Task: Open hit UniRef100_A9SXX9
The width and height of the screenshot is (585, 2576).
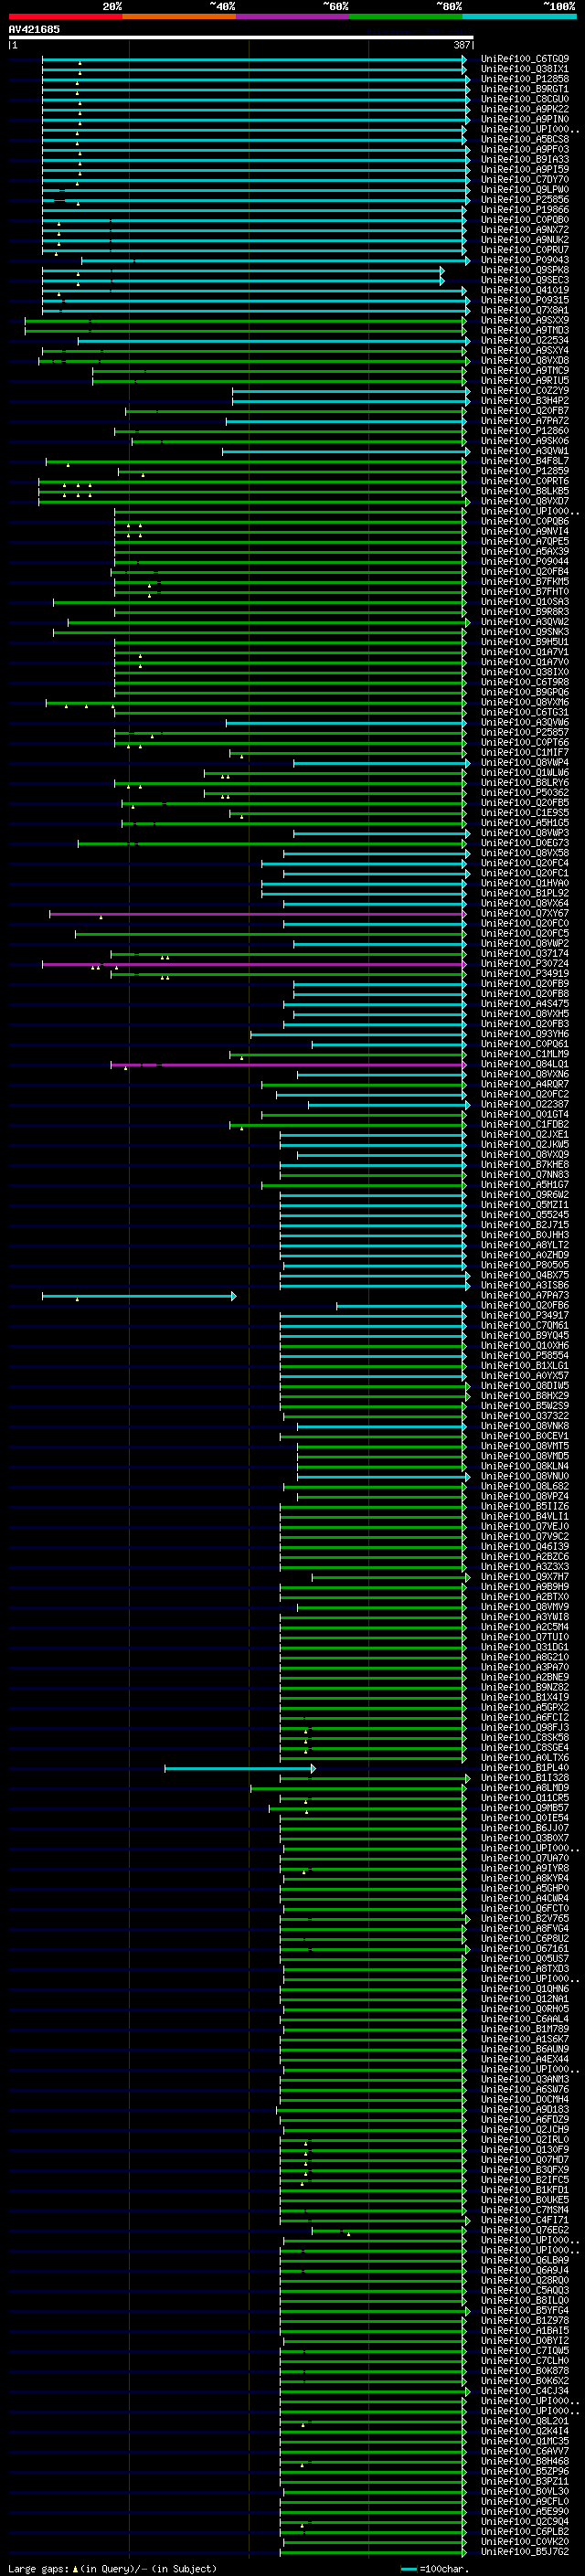Action: click(524, 320)
